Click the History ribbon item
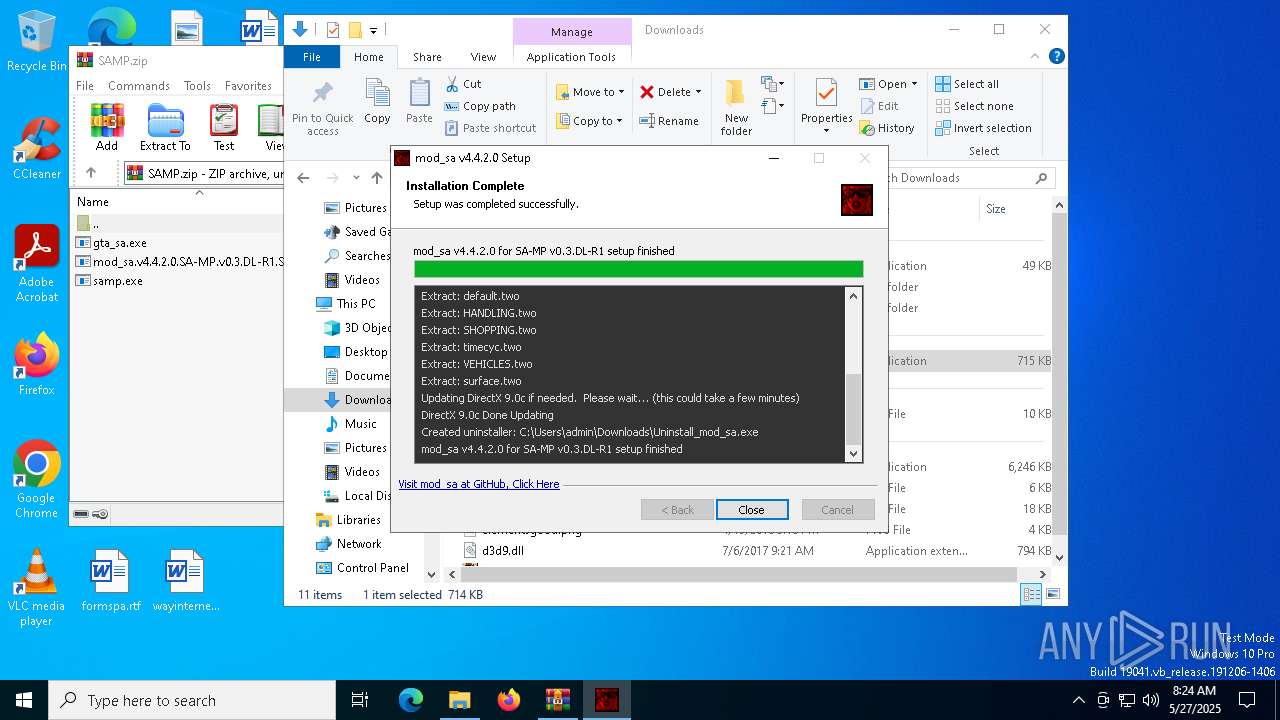Viewport: 1280px width, 720px height. coord(887,128)
